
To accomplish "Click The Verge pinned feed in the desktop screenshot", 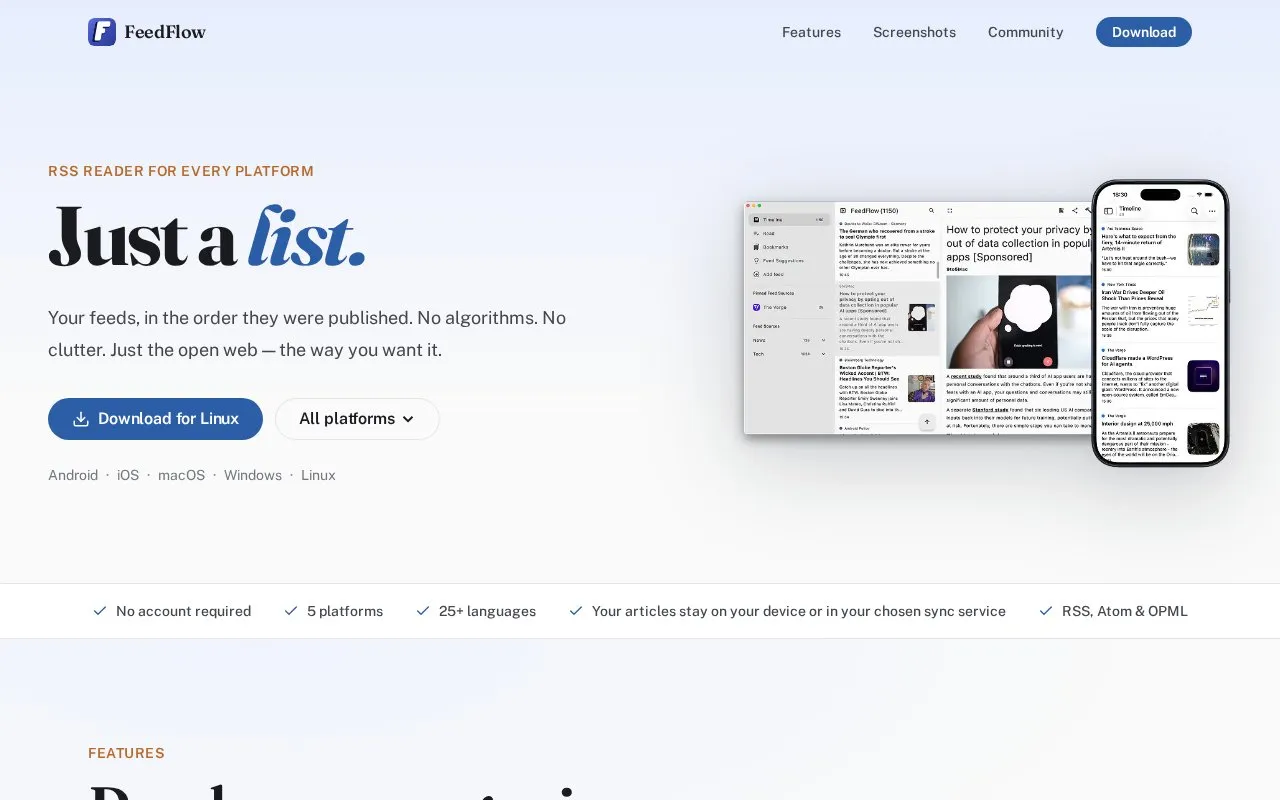I will (789, 307).
